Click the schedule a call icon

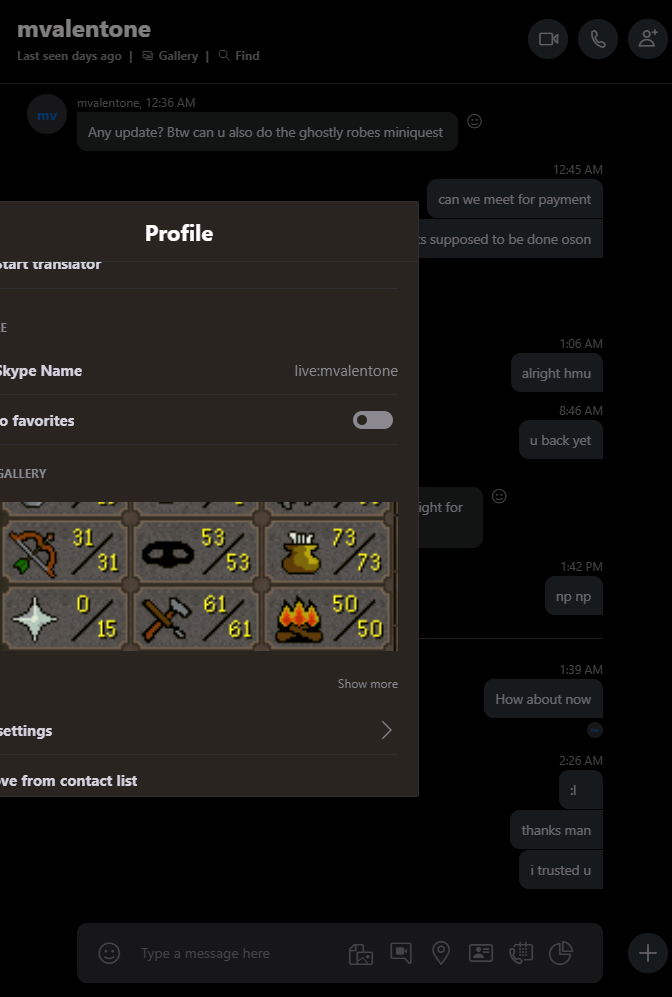coord(521,952)
